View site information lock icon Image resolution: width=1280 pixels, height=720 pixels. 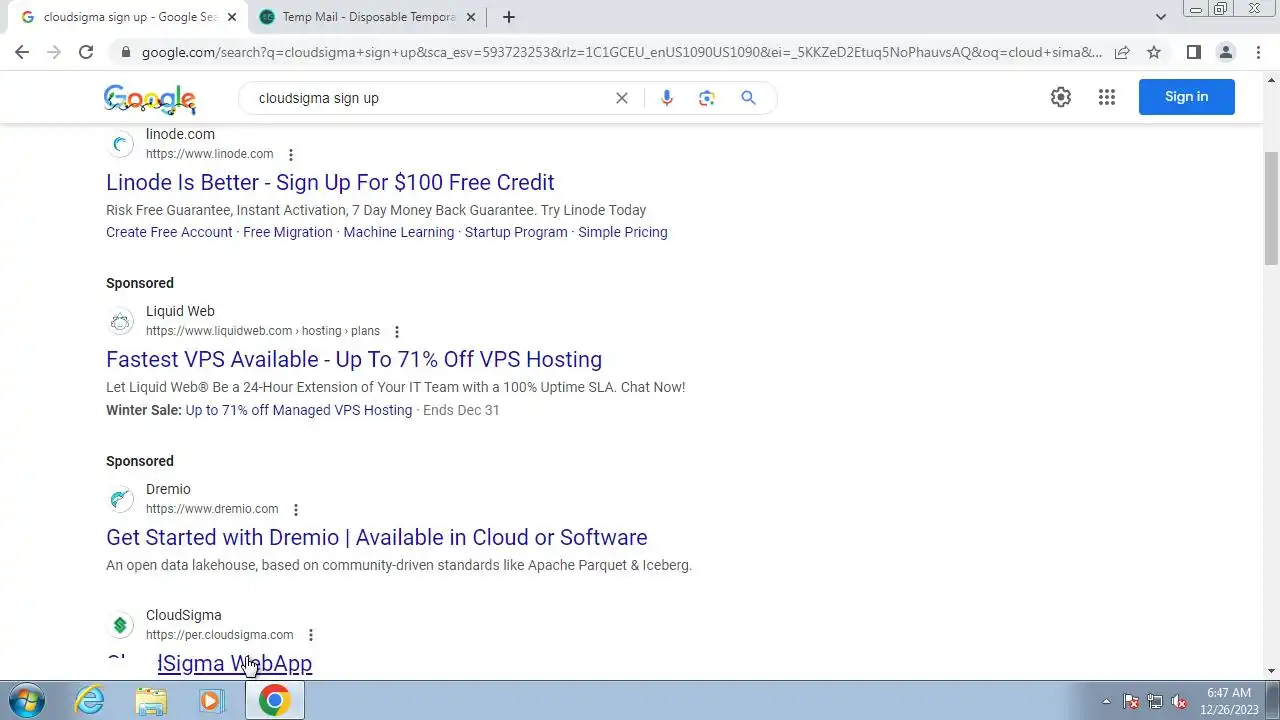click(x=124, y=52)
